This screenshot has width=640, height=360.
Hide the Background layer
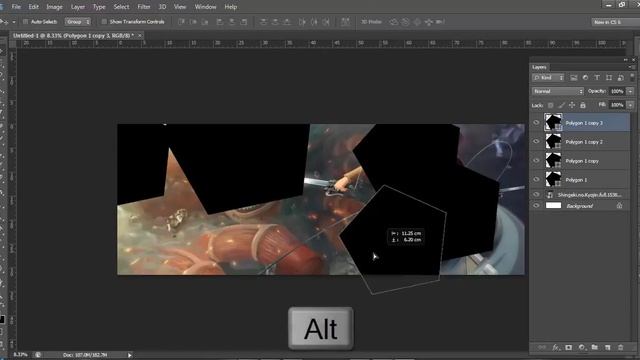(x=536, y=206)
